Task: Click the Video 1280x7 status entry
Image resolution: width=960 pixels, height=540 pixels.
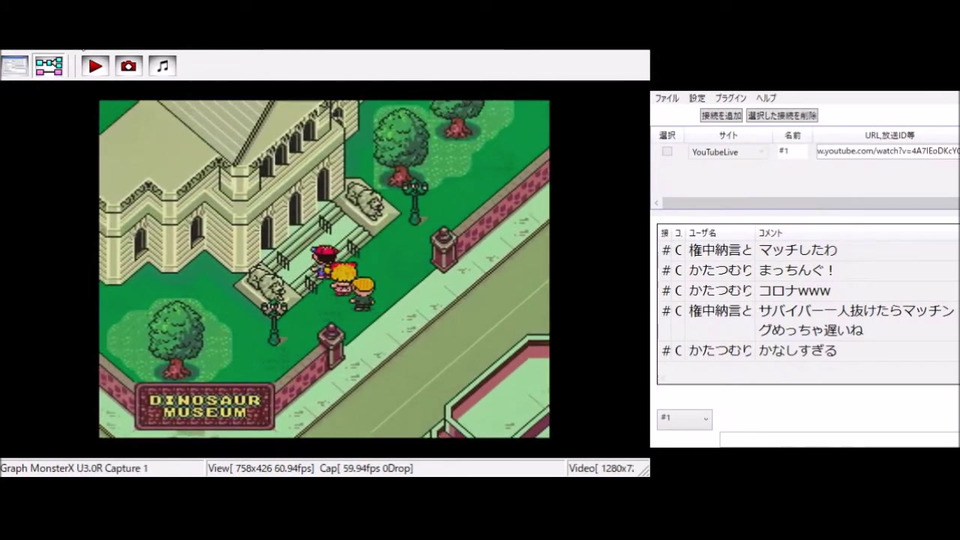Action: [x=601, y=468]
